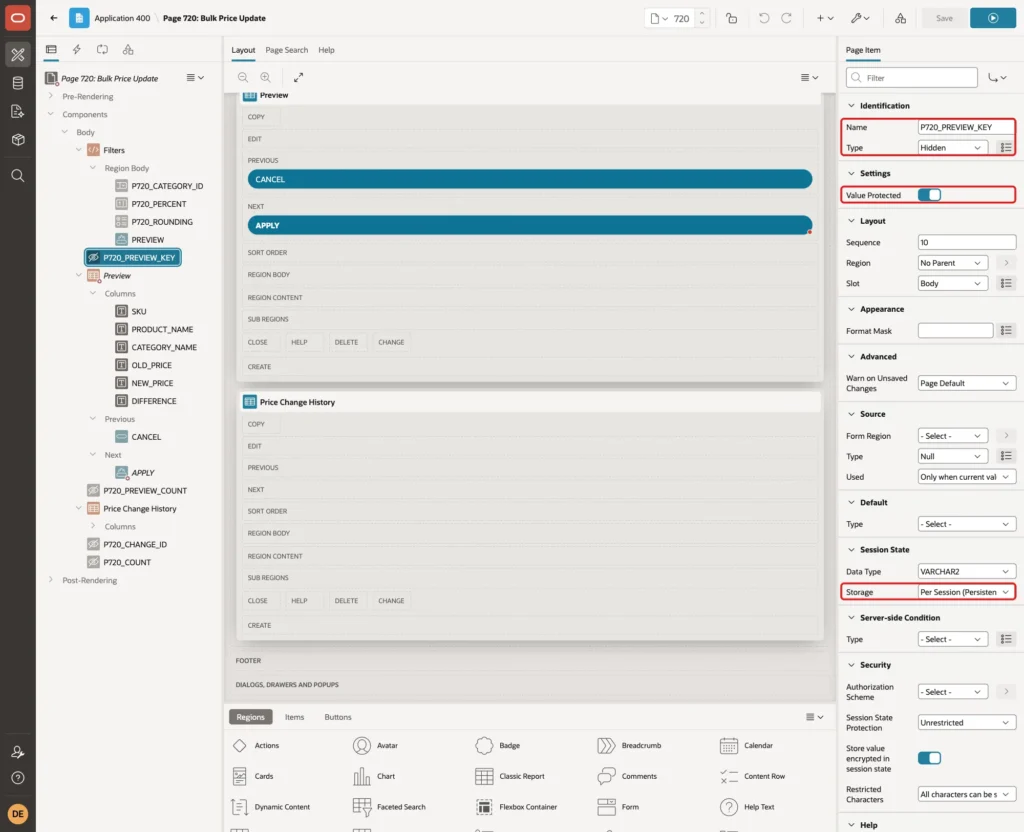Click the page lock icon in the toolbar
Viewport: 1024px width, 832px height.
[731, 18]
